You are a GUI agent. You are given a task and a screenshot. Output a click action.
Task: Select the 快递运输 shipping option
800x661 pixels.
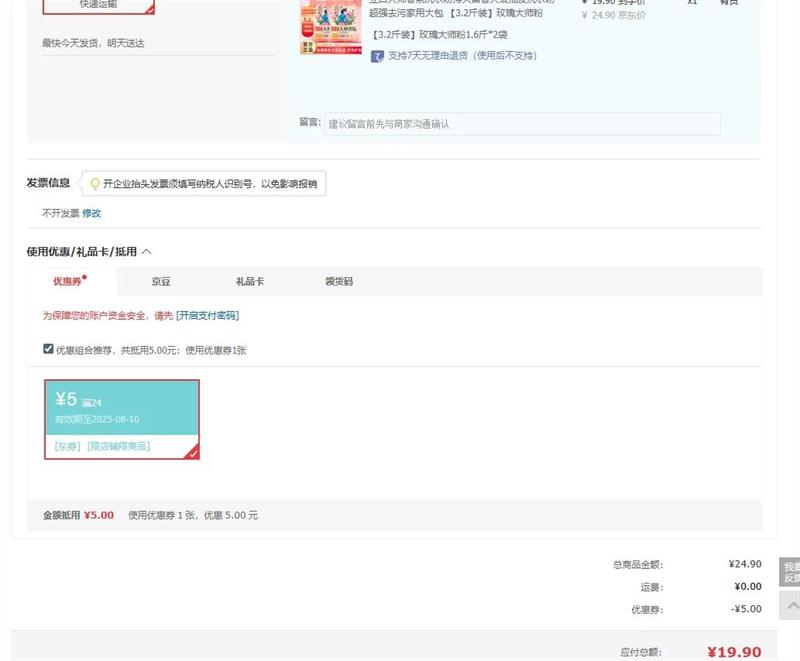point(98,5)
